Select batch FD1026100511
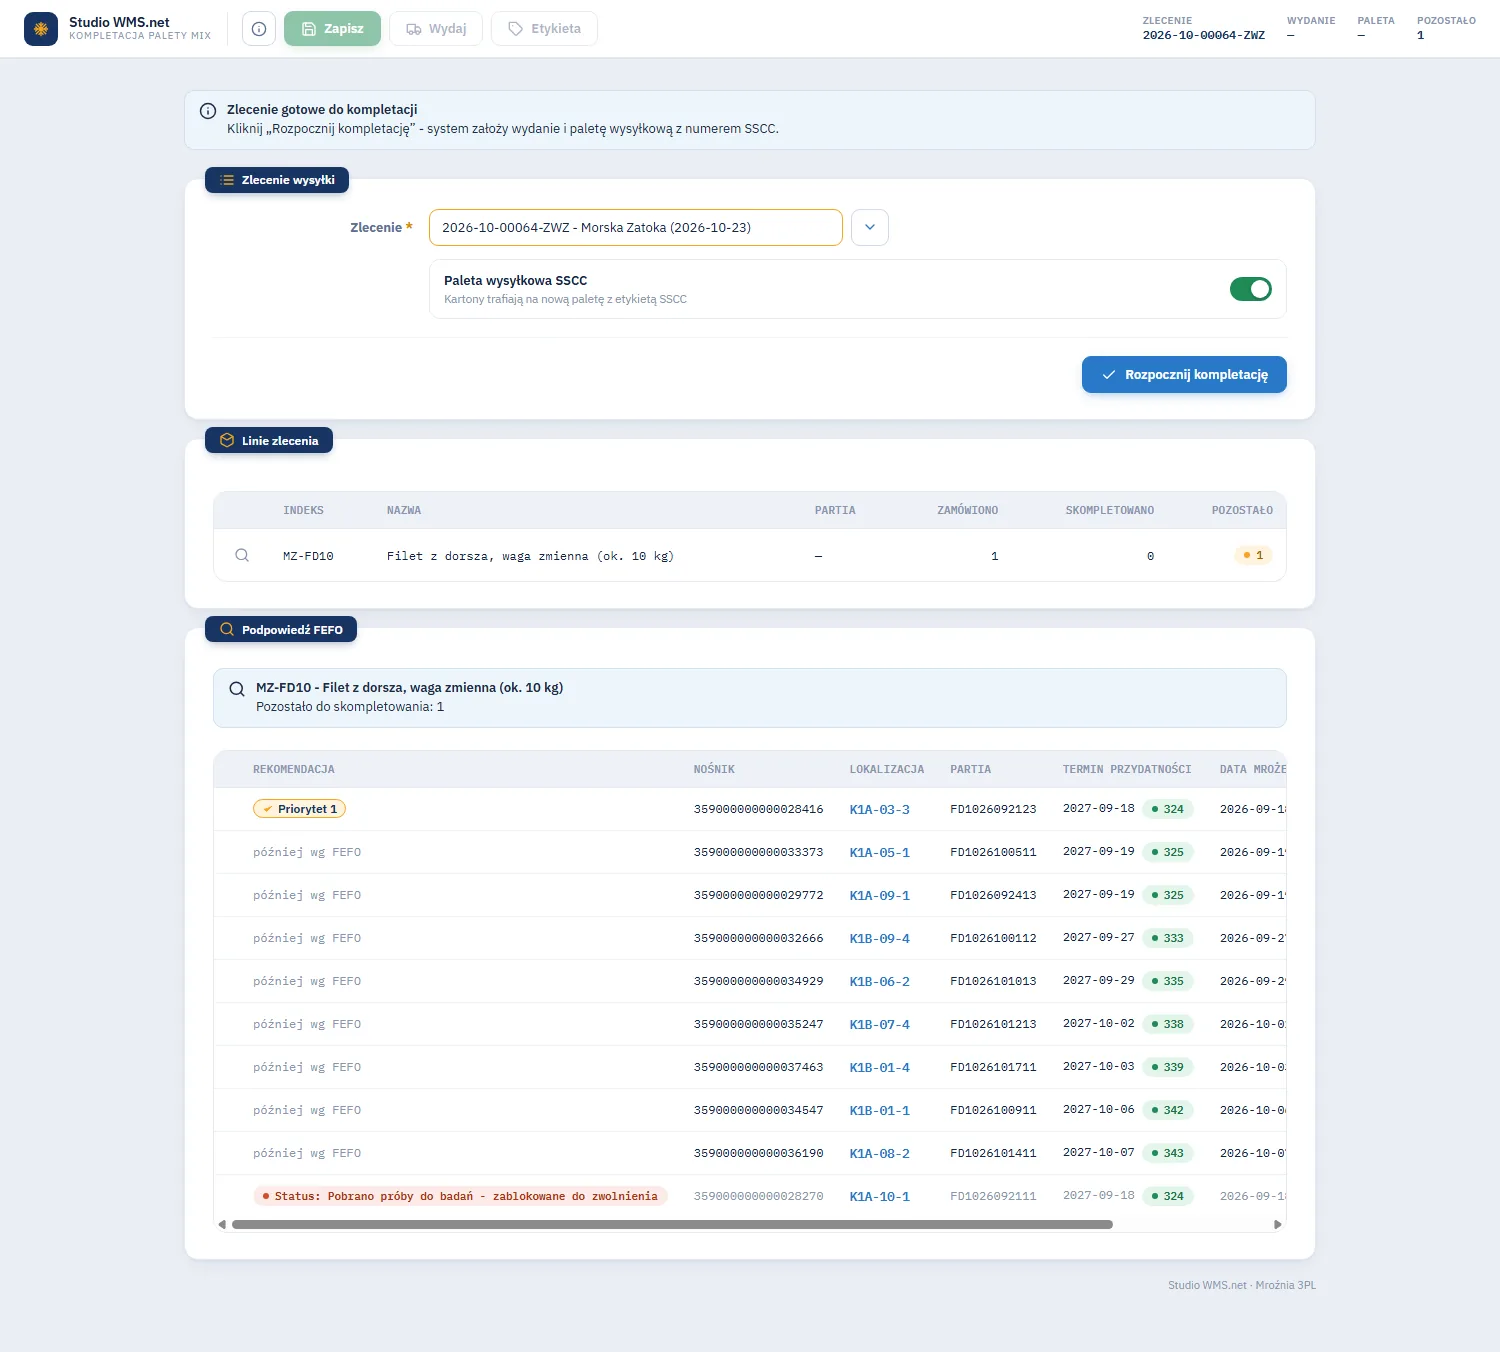 993,852
